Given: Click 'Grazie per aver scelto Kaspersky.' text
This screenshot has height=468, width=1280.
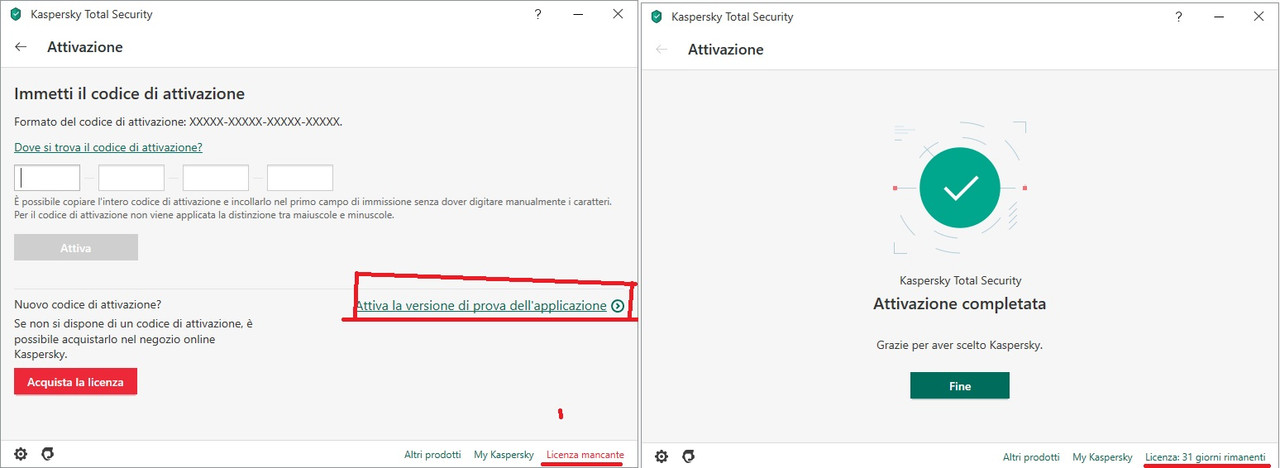Looking at the screenshot, I should coord(960,345).
